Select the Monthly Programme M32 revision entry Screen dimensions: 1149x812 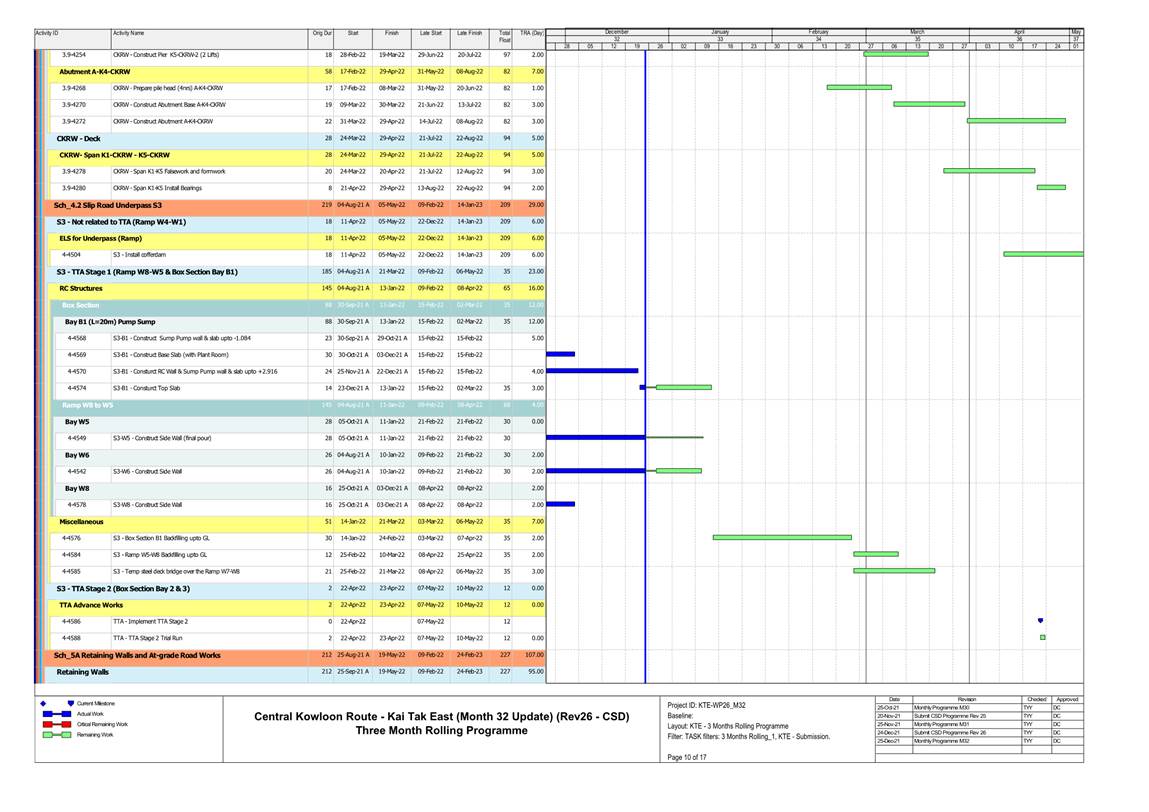coord(940,741)
